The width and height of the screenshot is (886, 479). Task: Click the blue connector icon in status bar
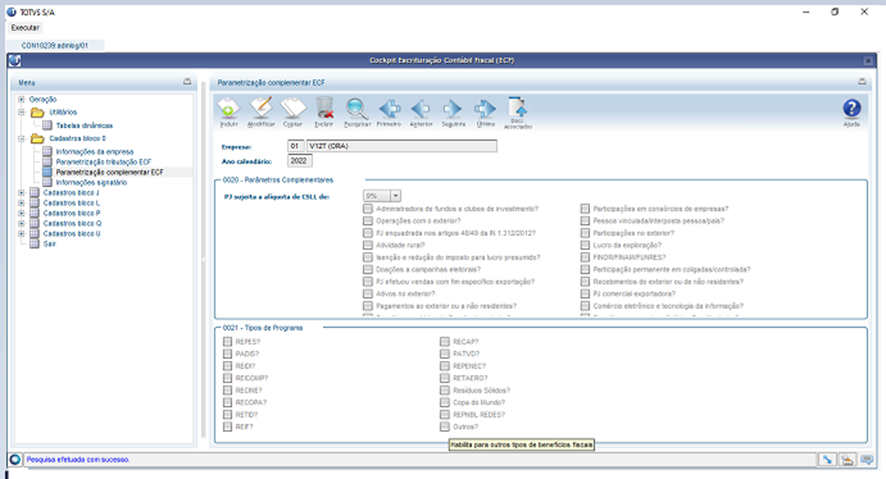[x=827, y=460]
